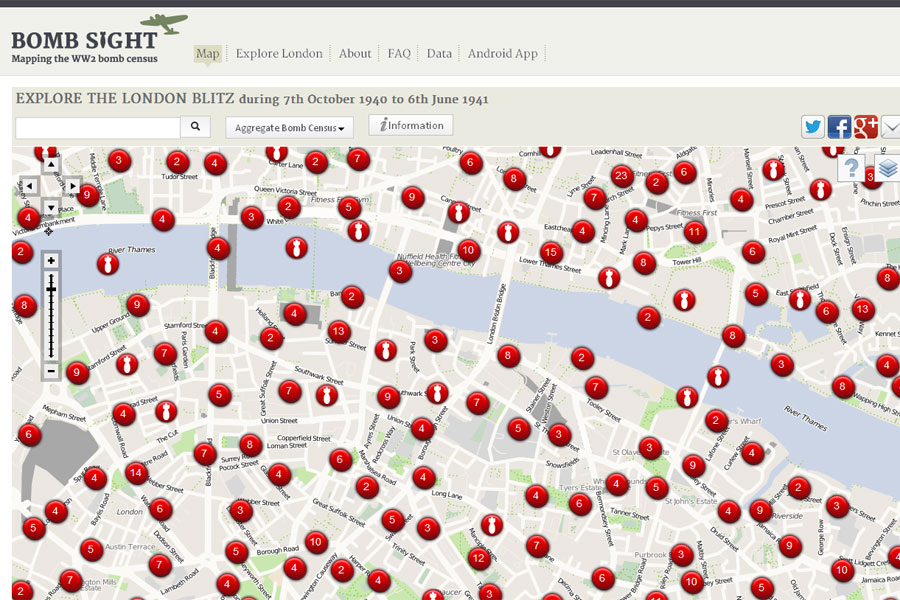Viewport: 900px width, 600px height.
Task: Select the Map tab
Action: point(207,53)
